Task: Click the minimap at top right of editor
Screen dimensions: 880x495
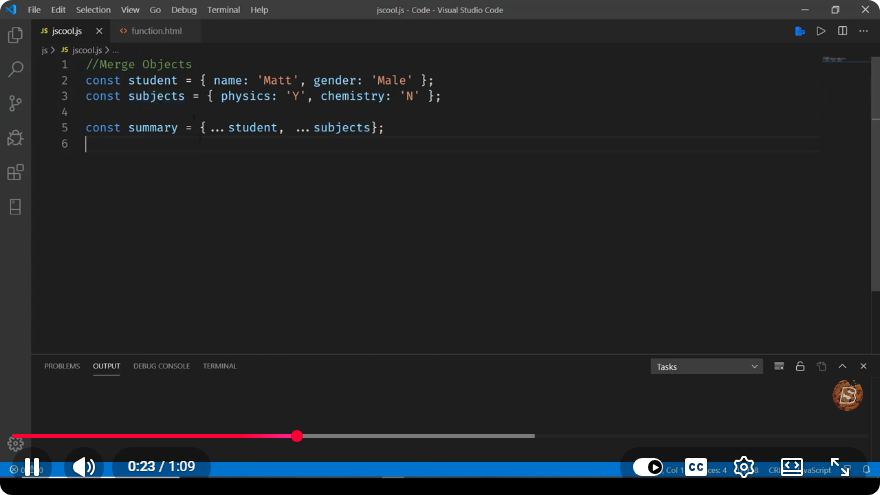Action: coord(834,59)
